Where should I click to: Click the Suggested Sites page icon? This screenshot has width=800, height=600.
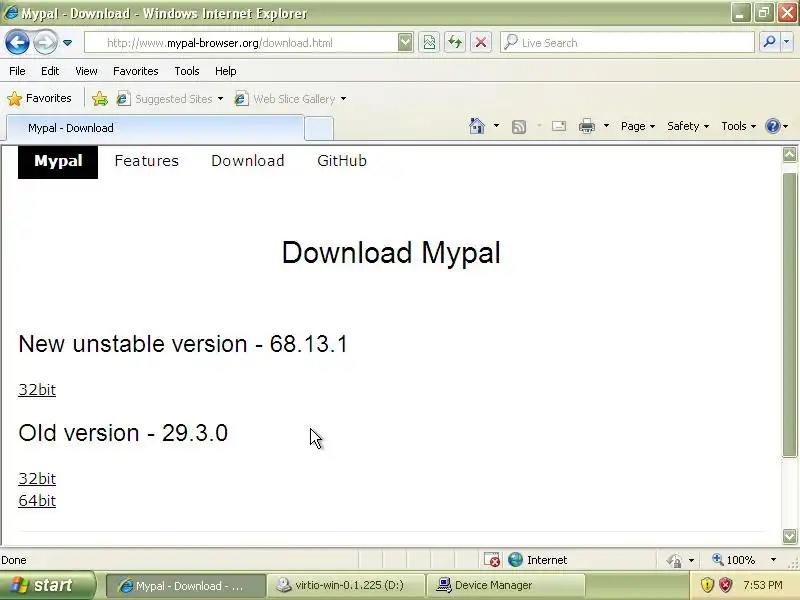click(123, 98)
